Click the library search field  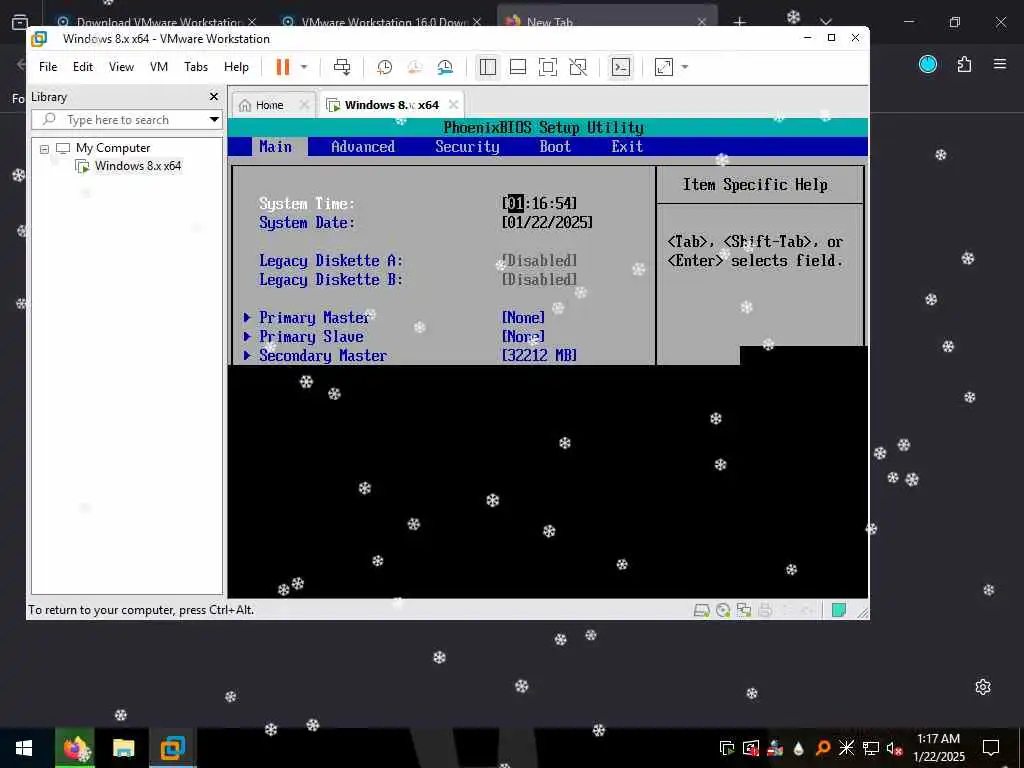[118, 120]
